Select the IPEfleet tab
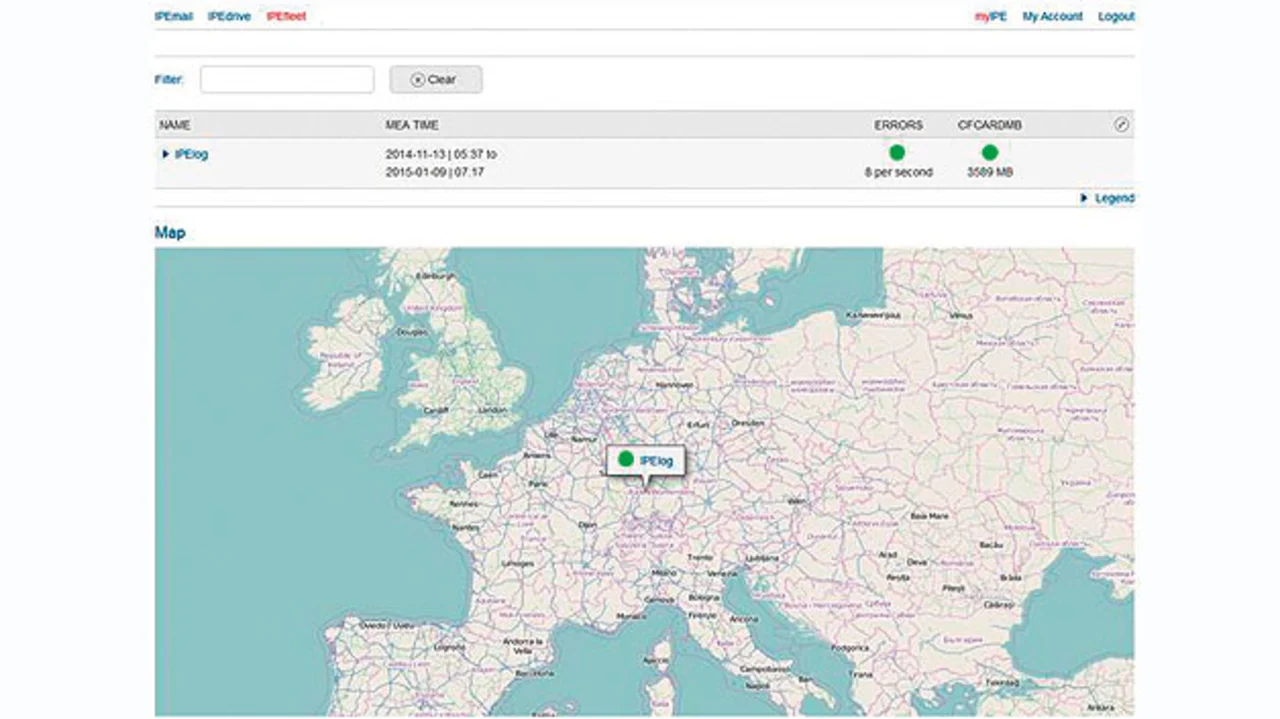 pyautogui.click(x=286, y=17)
